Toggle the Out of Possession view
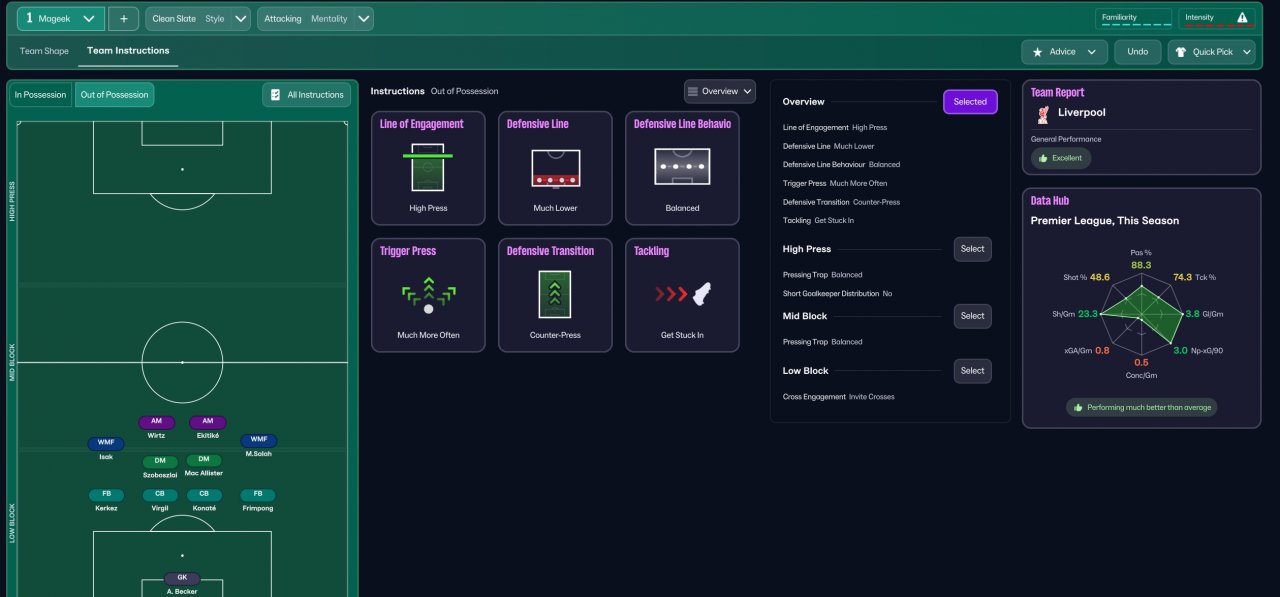The width and height of the screenshot is (1280, 597). [x=114, y=95]
